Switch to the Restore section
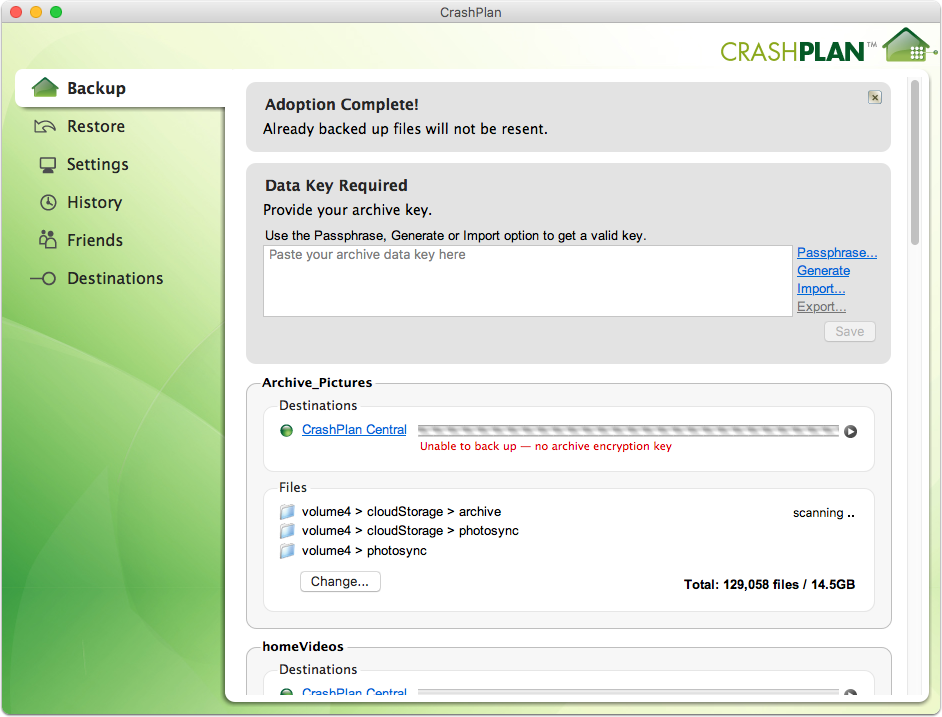The image size is (942, 717). coord(96,126)
